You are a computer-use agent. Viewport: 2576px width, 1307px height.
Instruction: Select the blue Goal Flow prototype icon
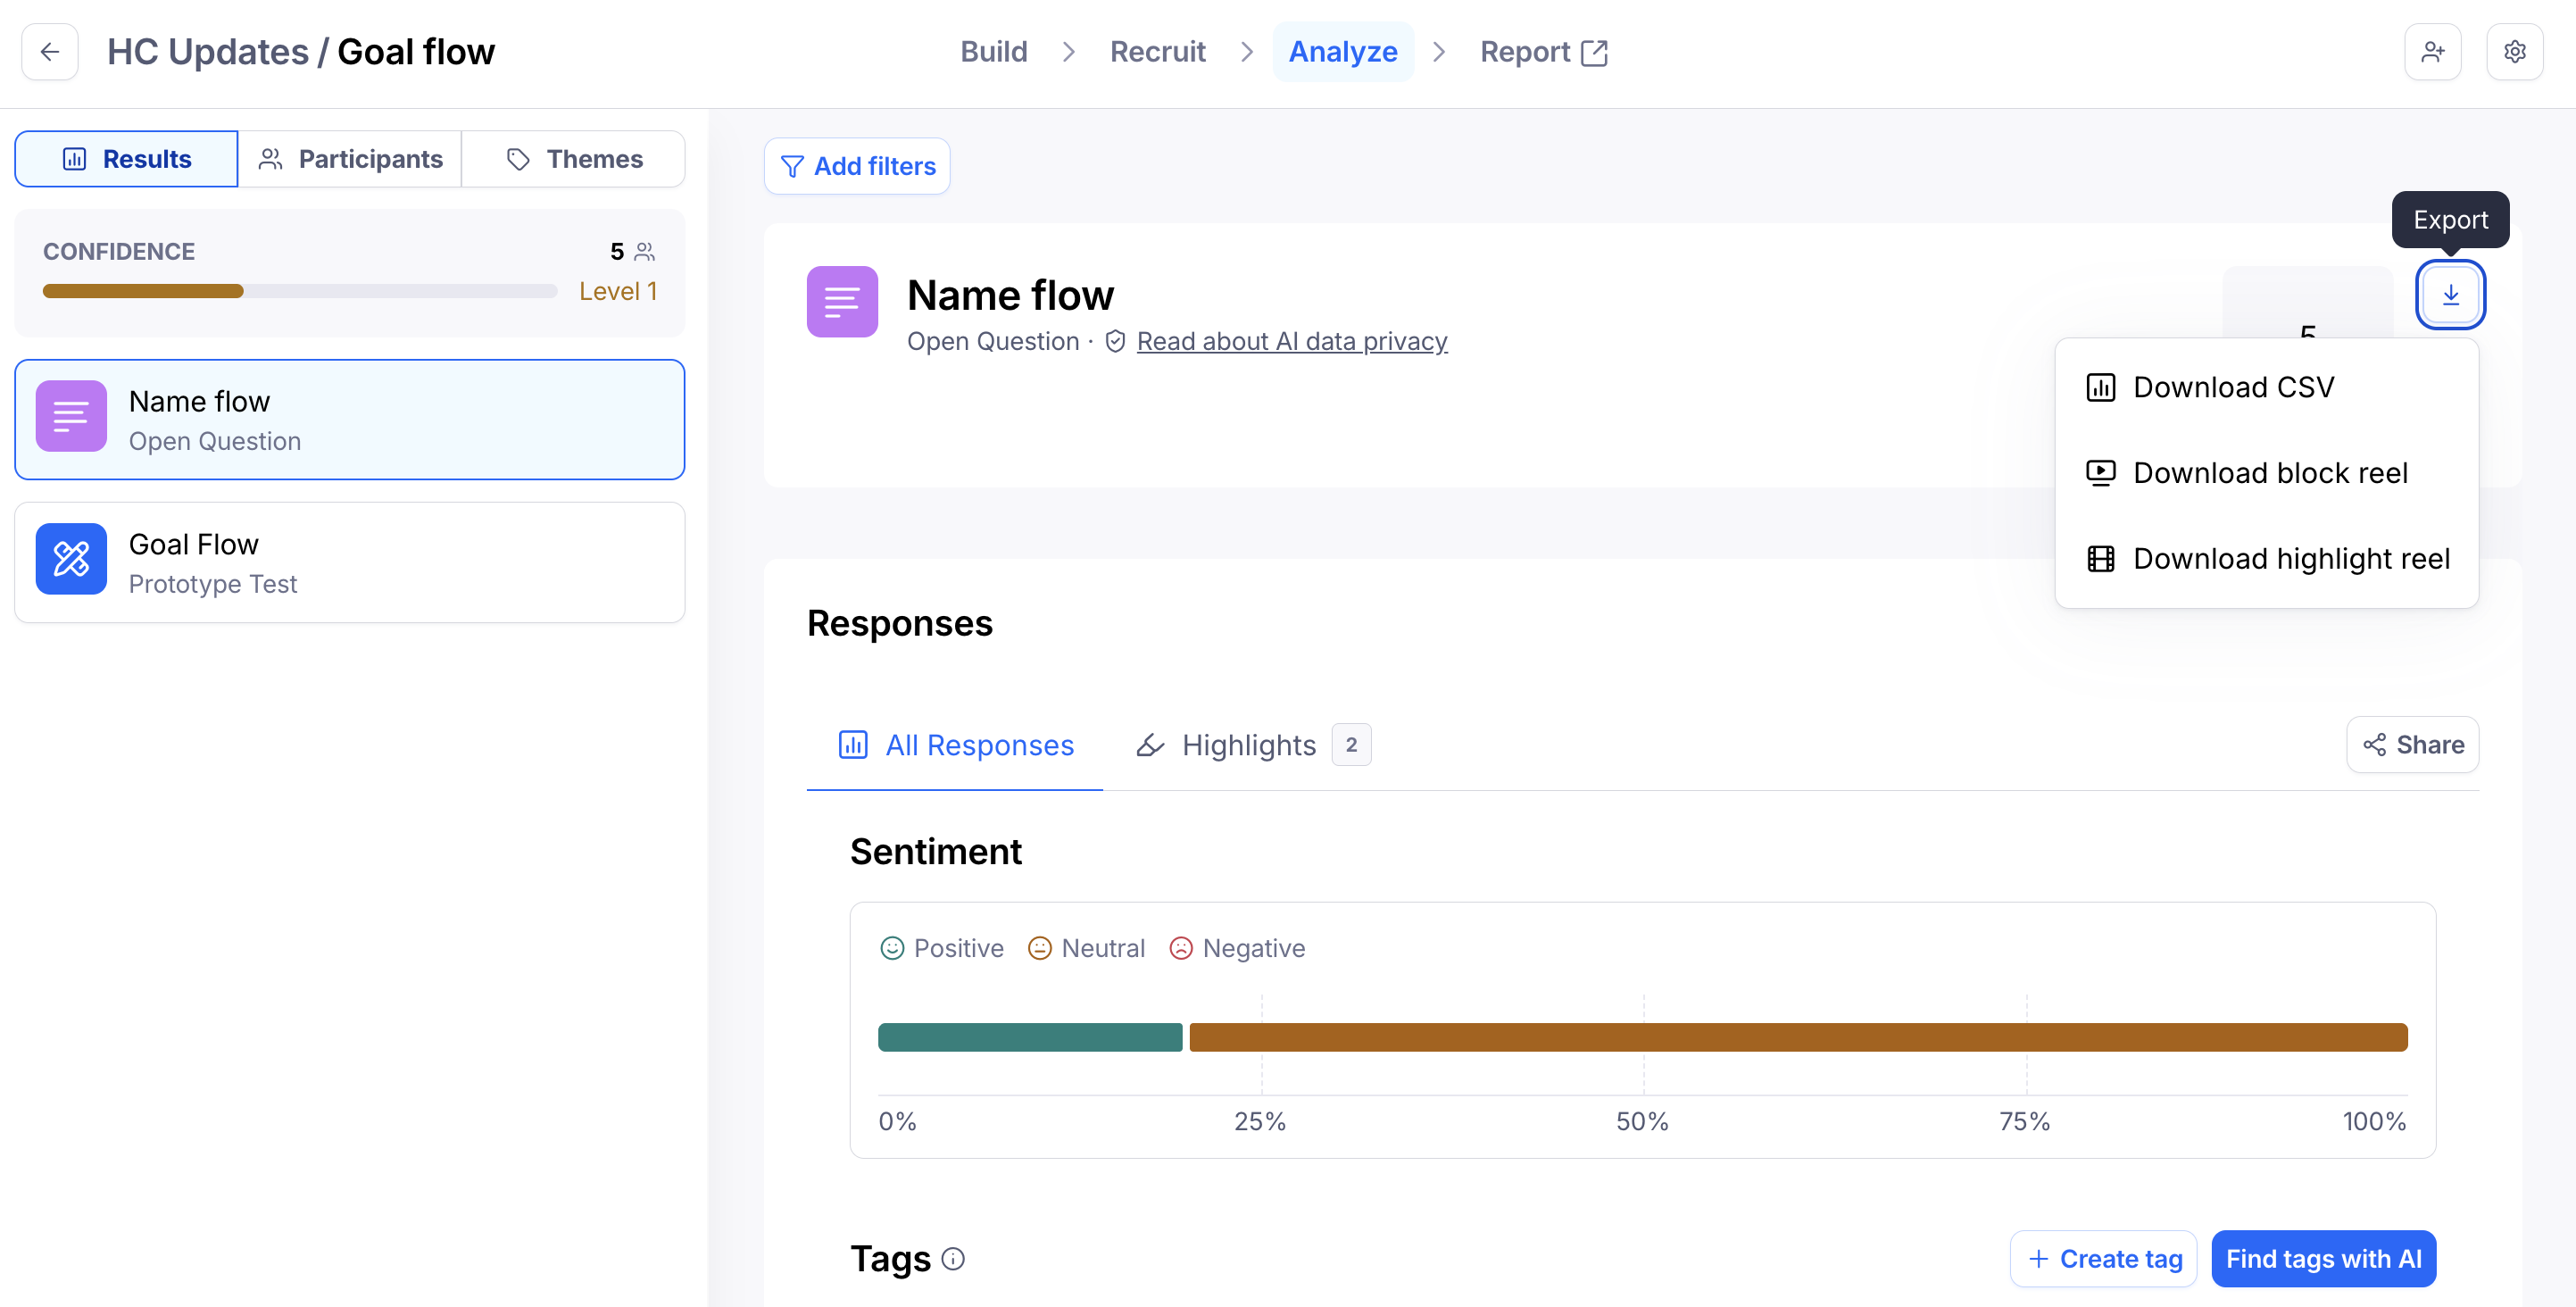point(71,559)
